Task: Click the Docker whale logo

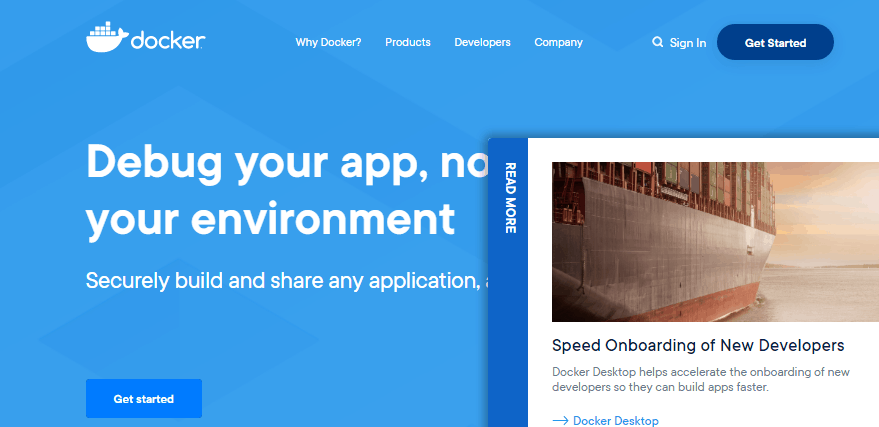Action: point(145,38)
